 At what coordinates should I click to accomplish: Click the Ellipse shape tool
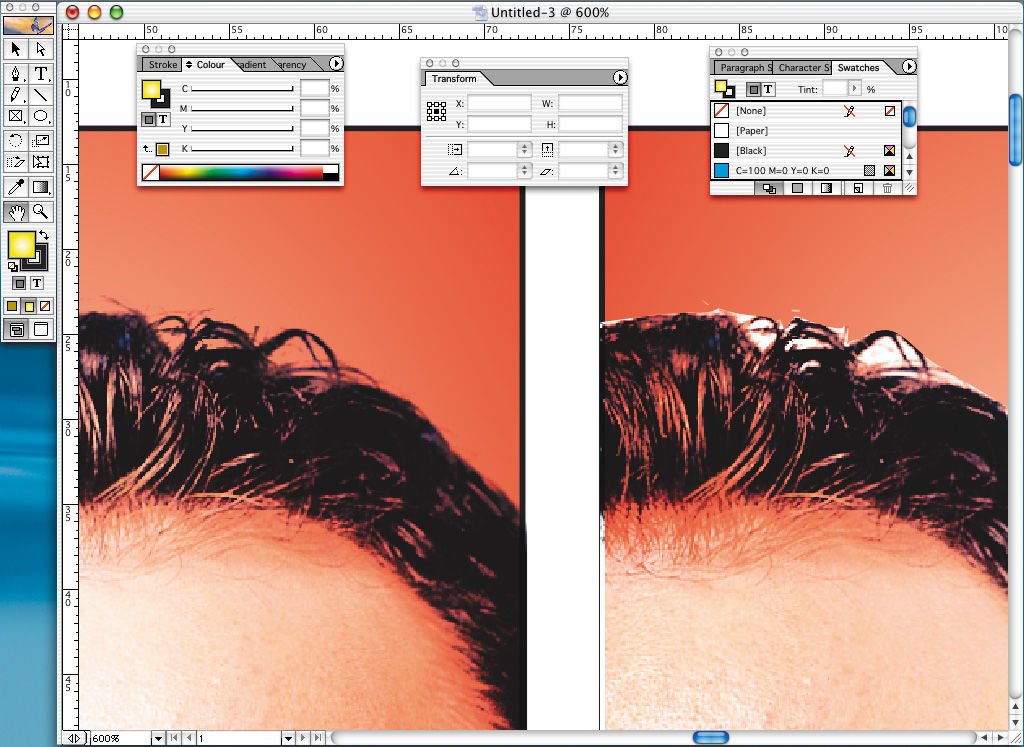[x=41, y=117]
